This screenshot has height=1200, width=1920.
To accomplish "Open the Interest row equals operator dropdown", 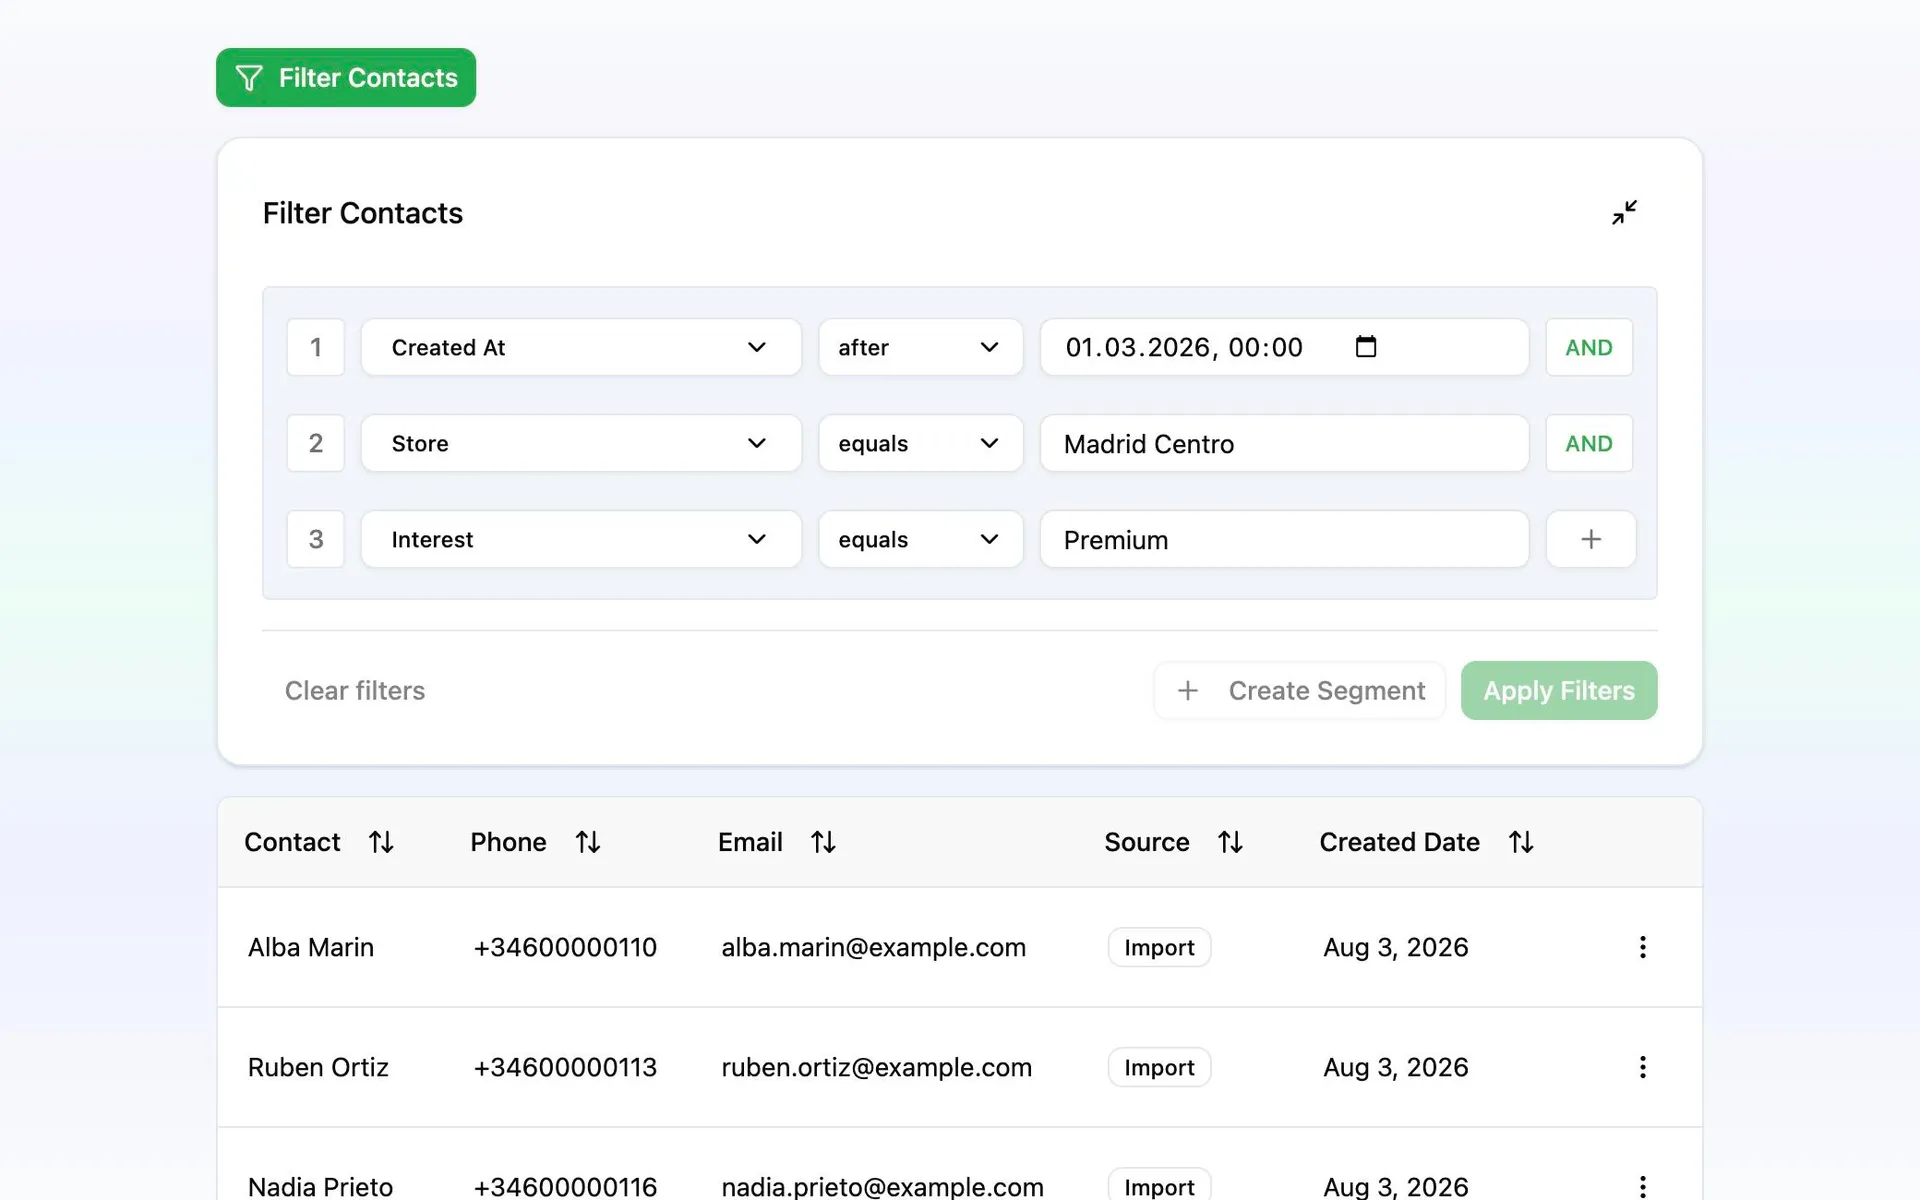I will point(921,539).
